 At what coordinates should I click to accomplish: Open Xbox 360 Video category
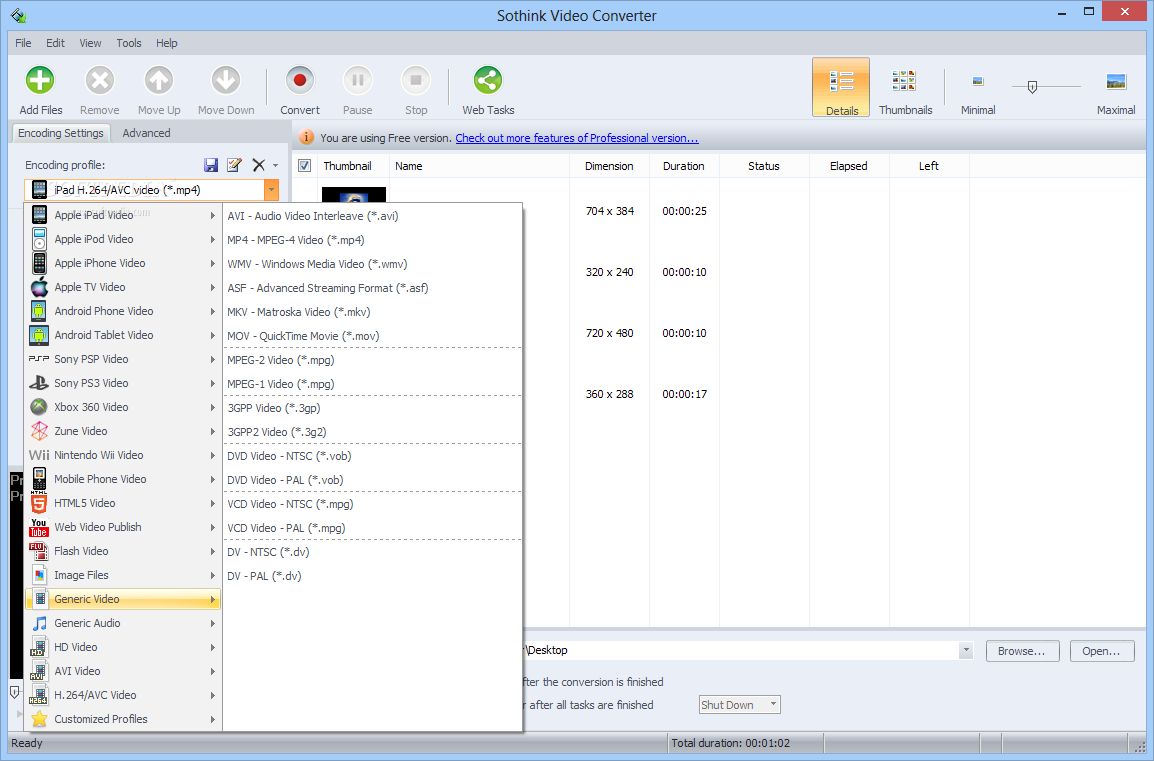123,407
